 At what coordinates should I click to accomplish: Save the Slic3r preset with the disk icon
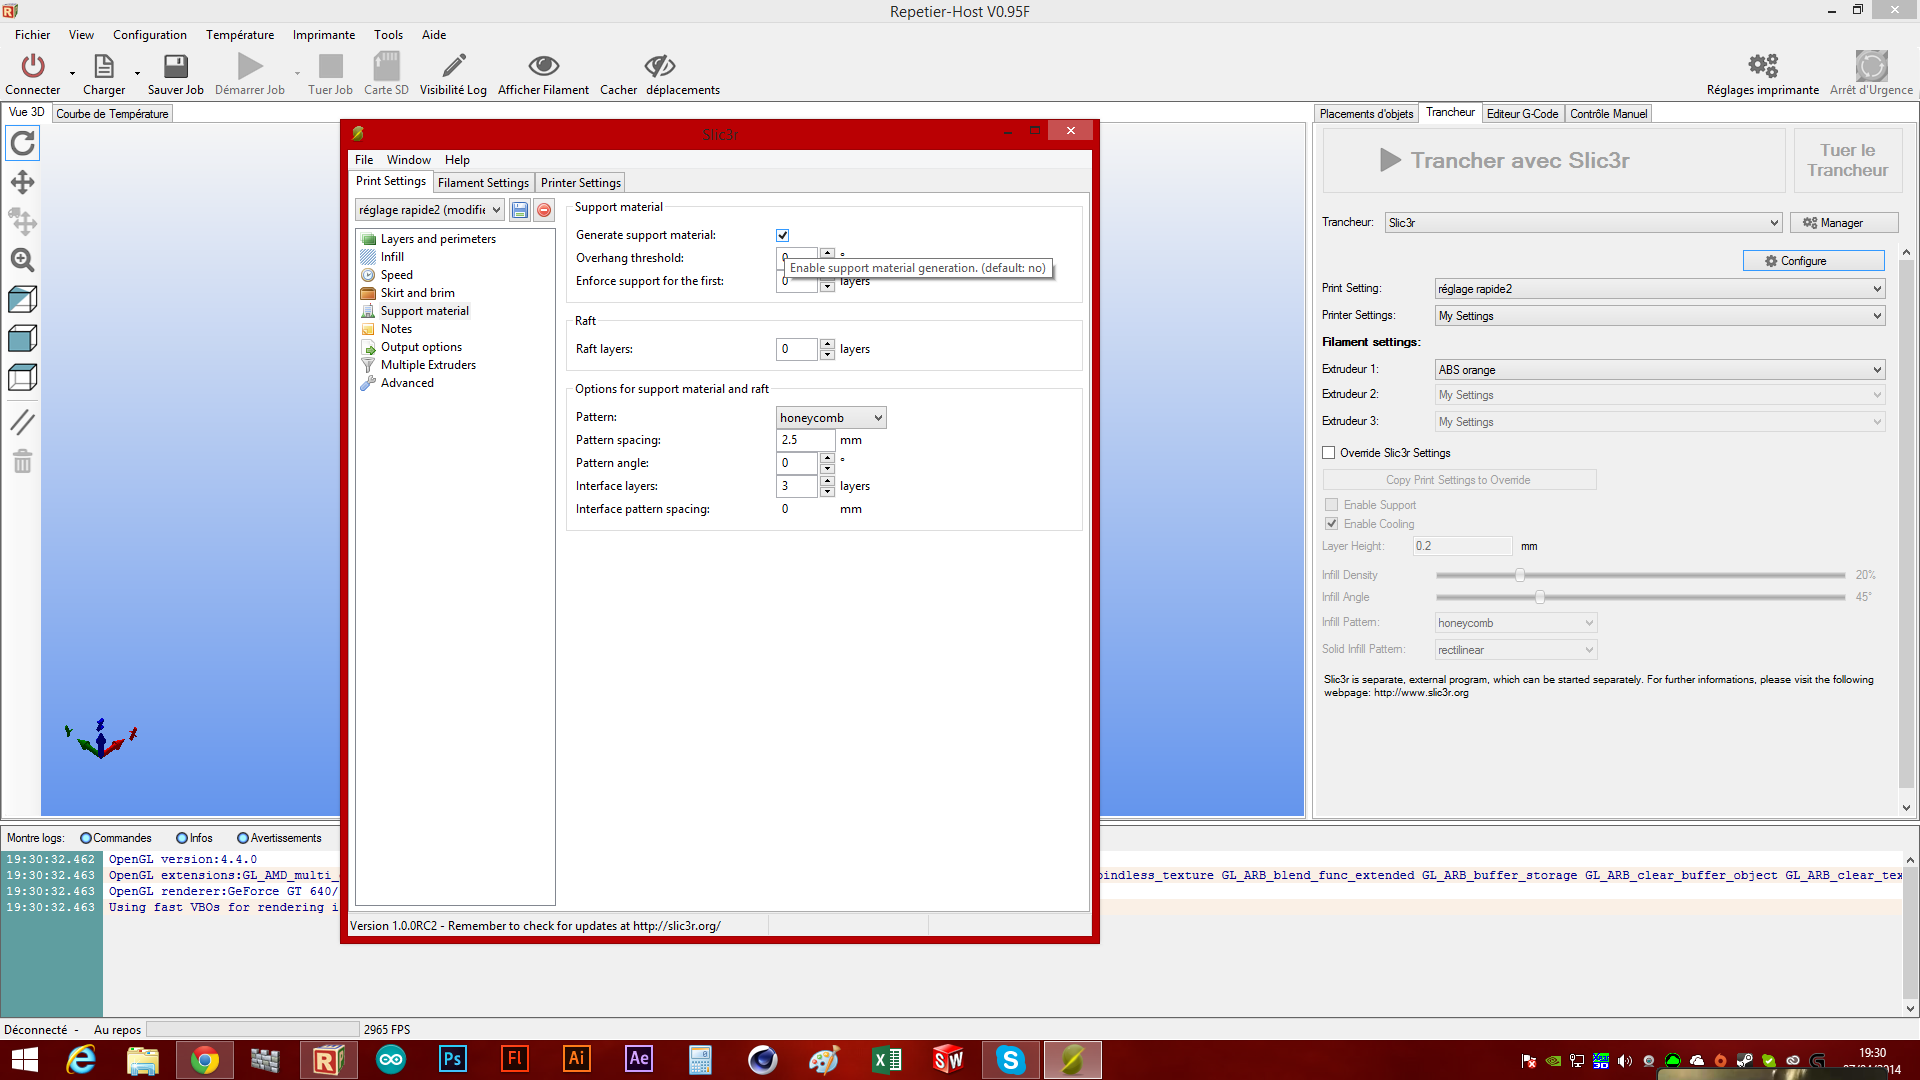point(520,210)
